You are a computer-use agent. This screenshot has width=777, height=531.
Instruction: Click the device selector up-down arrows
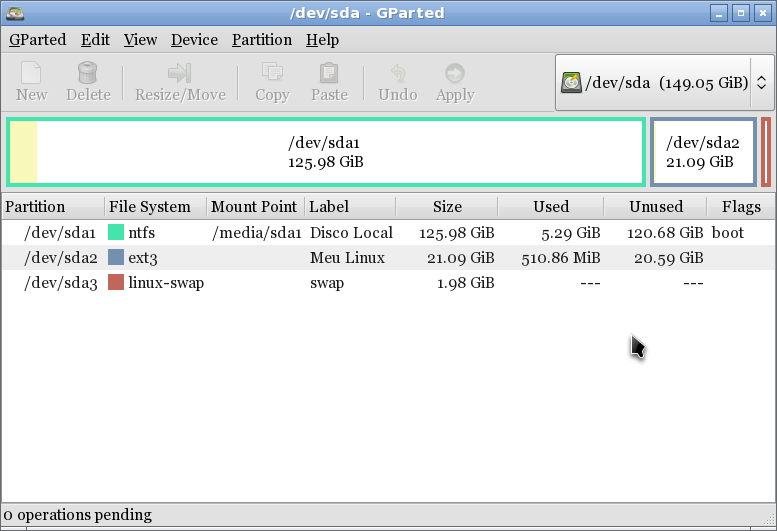coord(761,82)
